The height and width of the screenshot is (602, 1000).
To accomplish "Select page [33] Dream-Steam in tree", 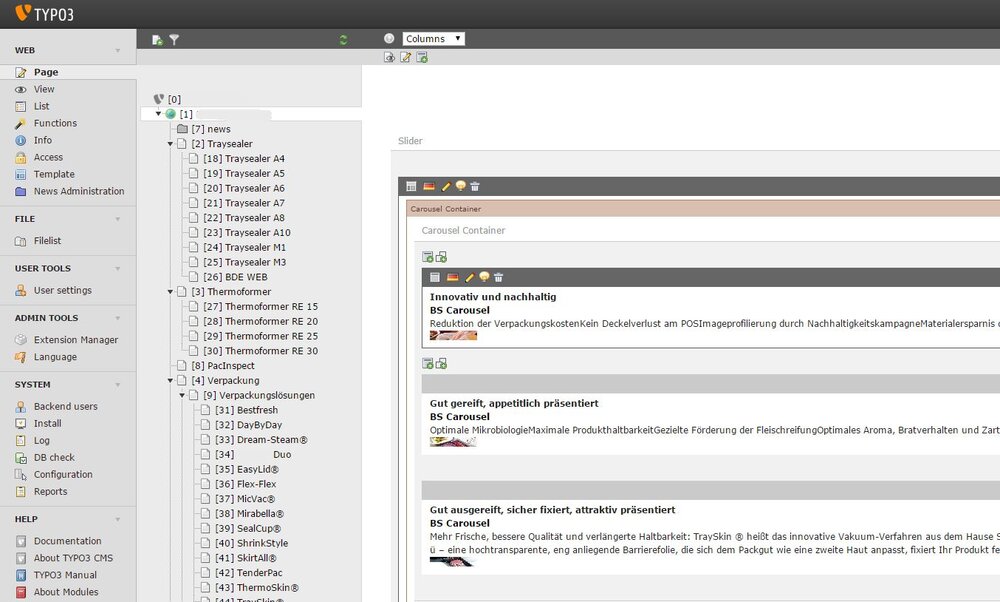I will point(261,440).
